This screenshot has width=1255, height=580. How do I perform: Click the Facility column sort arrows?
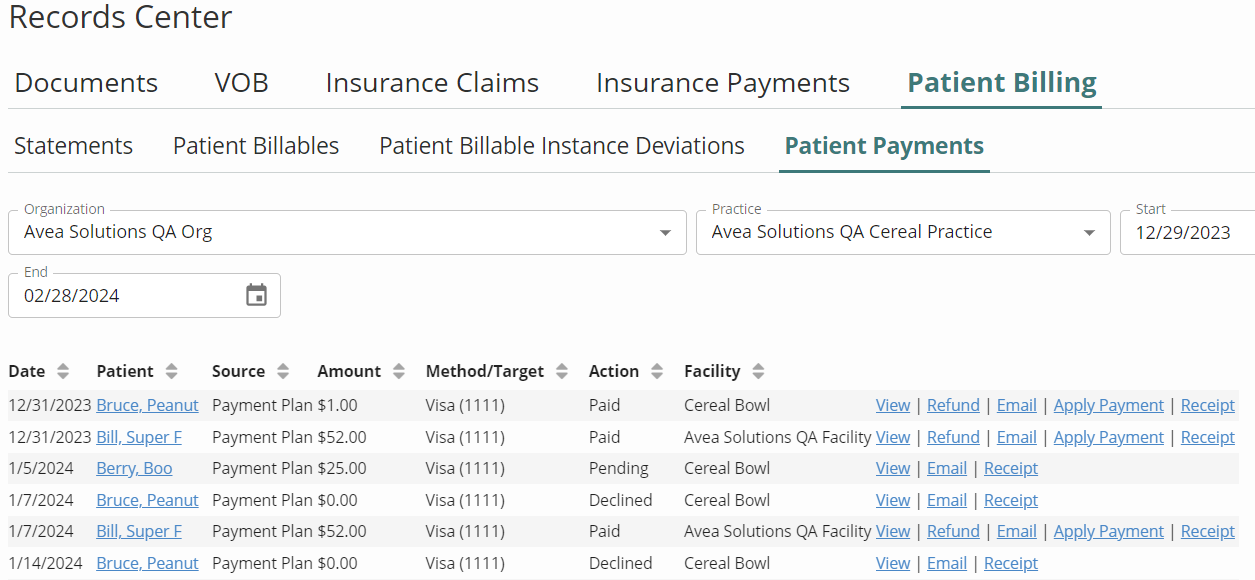(x=758, y=371)
